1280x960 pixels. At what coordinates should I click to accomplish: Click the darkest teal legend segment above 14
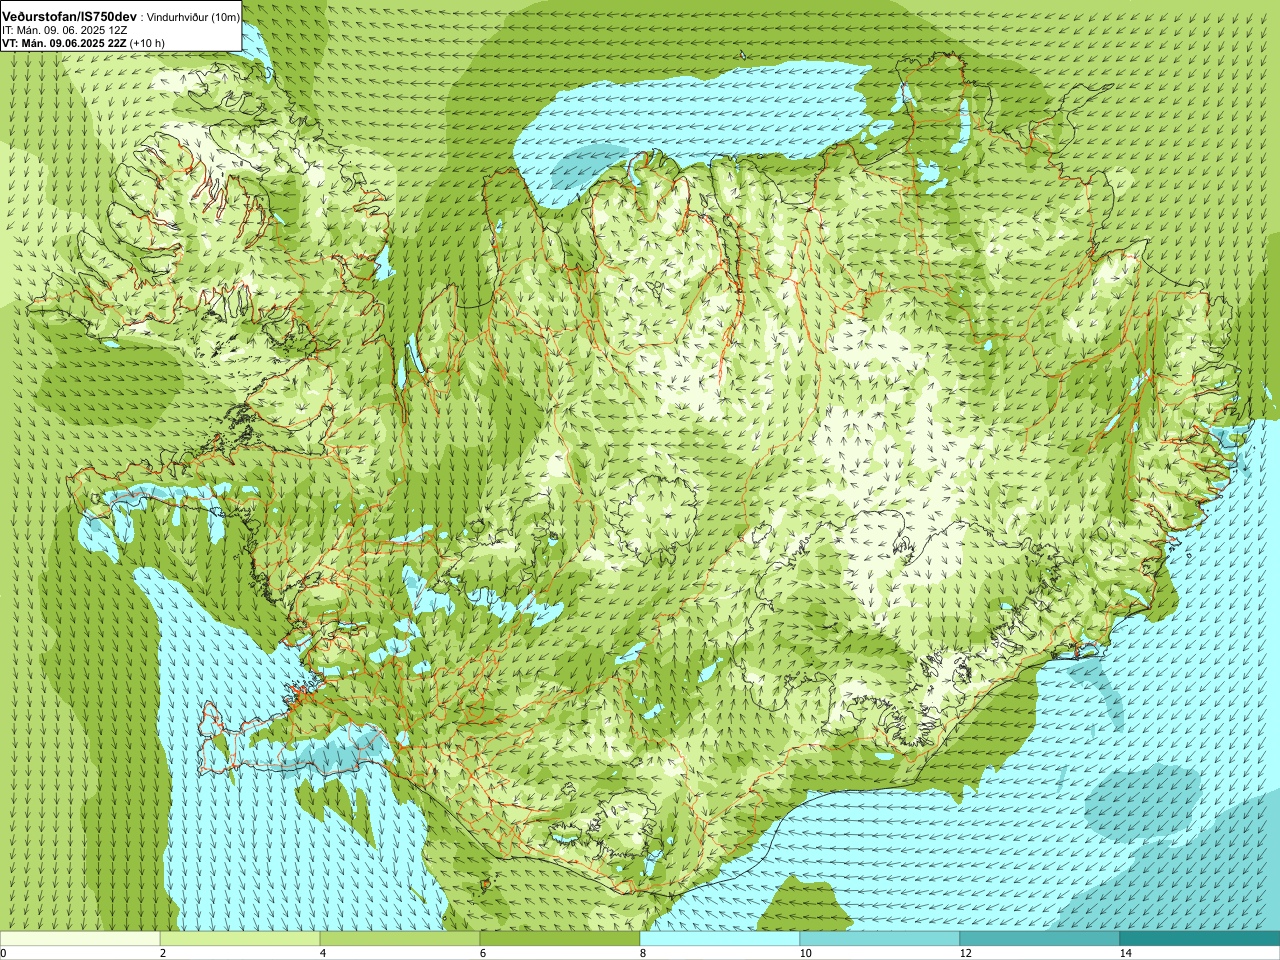click(x=1200, y=939)
